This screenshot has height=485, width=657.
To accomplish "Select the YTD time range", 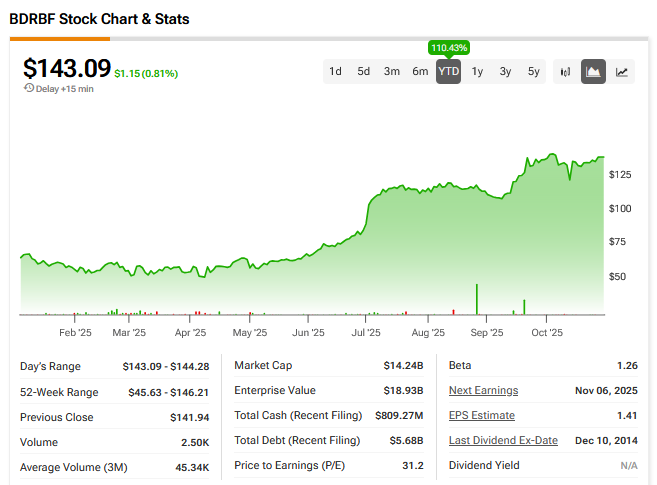I will pos(449,72).
